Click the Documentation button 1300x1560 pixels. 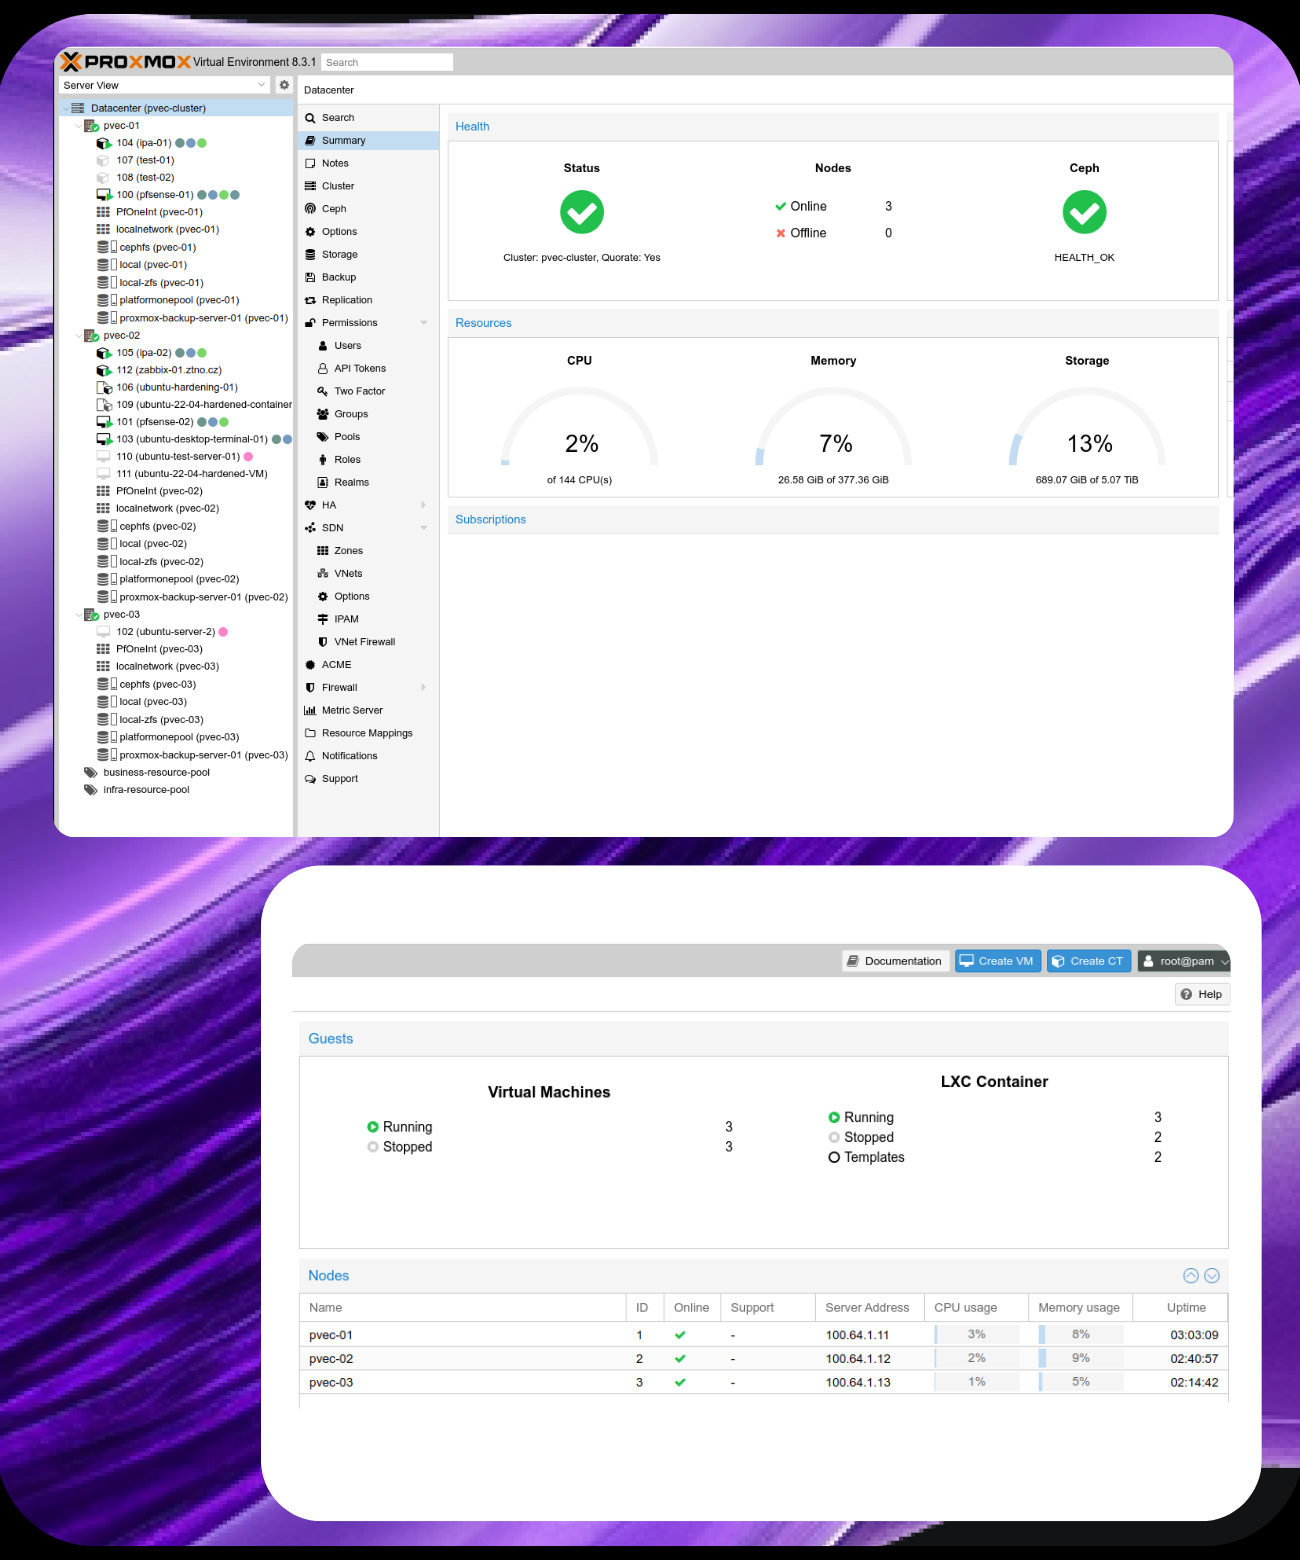click(x=895, y=961)
